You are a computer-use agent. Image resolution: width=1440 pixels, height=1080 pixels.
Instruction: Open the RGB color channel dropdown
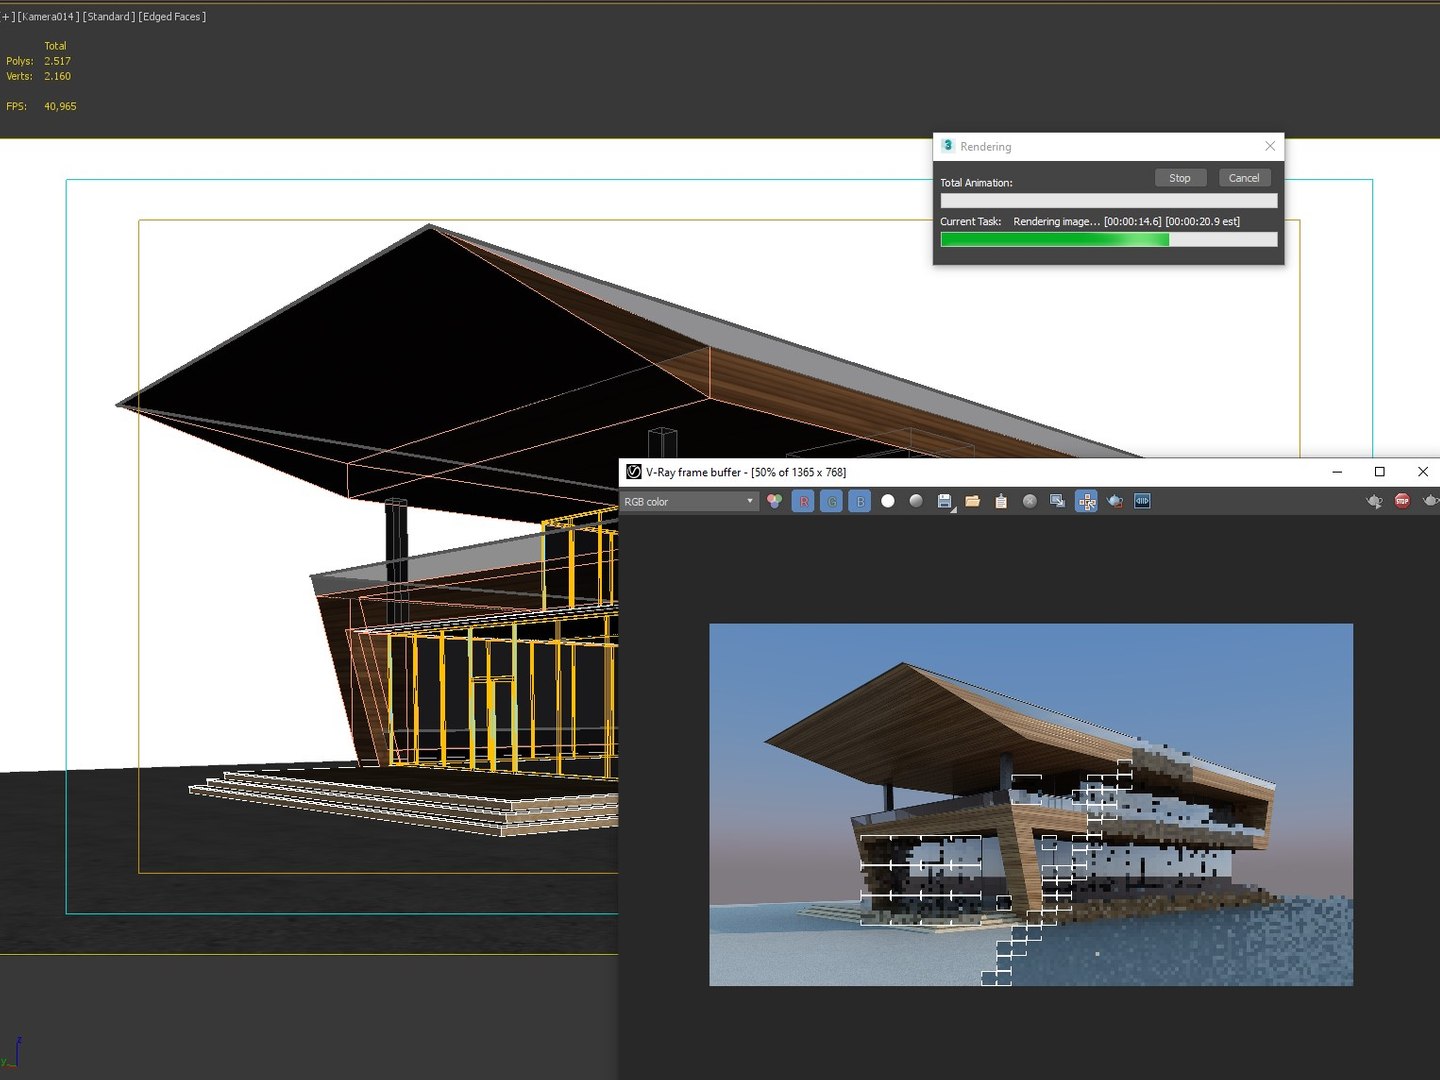[689, 501]
